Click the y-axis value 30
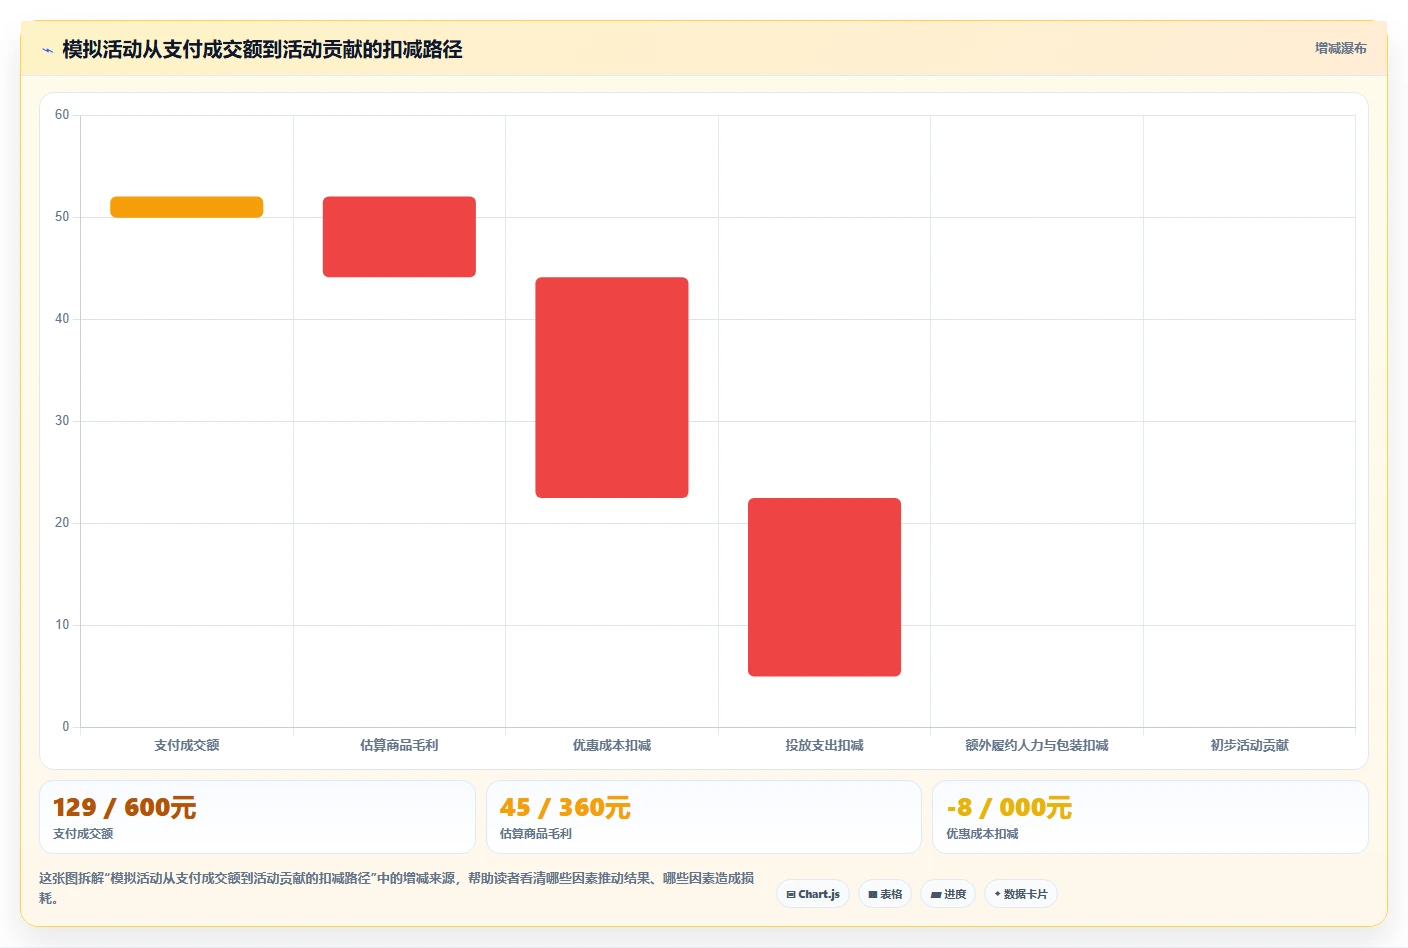 (x=62, y=421)
